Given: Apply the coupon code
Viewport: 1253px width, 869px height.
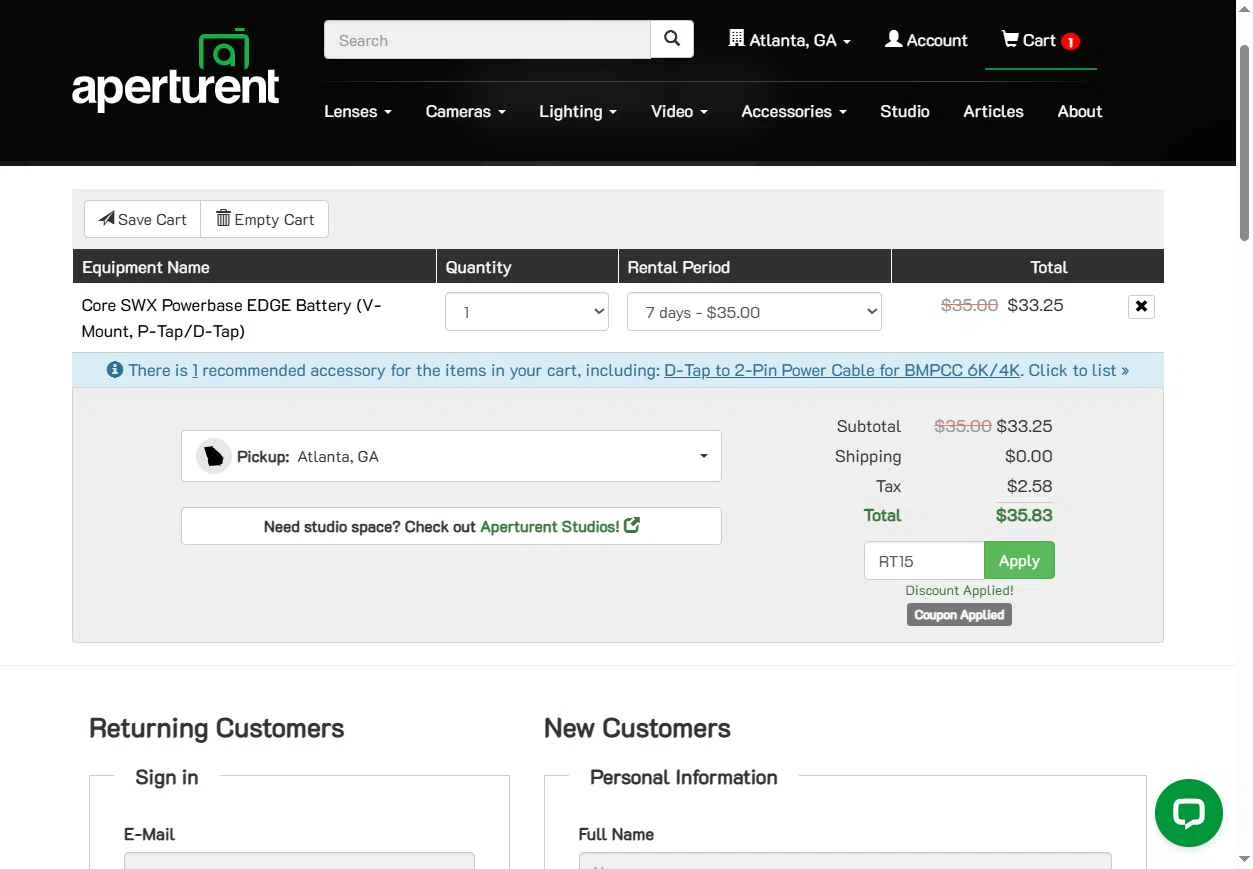Looking at the screenshot, I should coord(1019,560).
